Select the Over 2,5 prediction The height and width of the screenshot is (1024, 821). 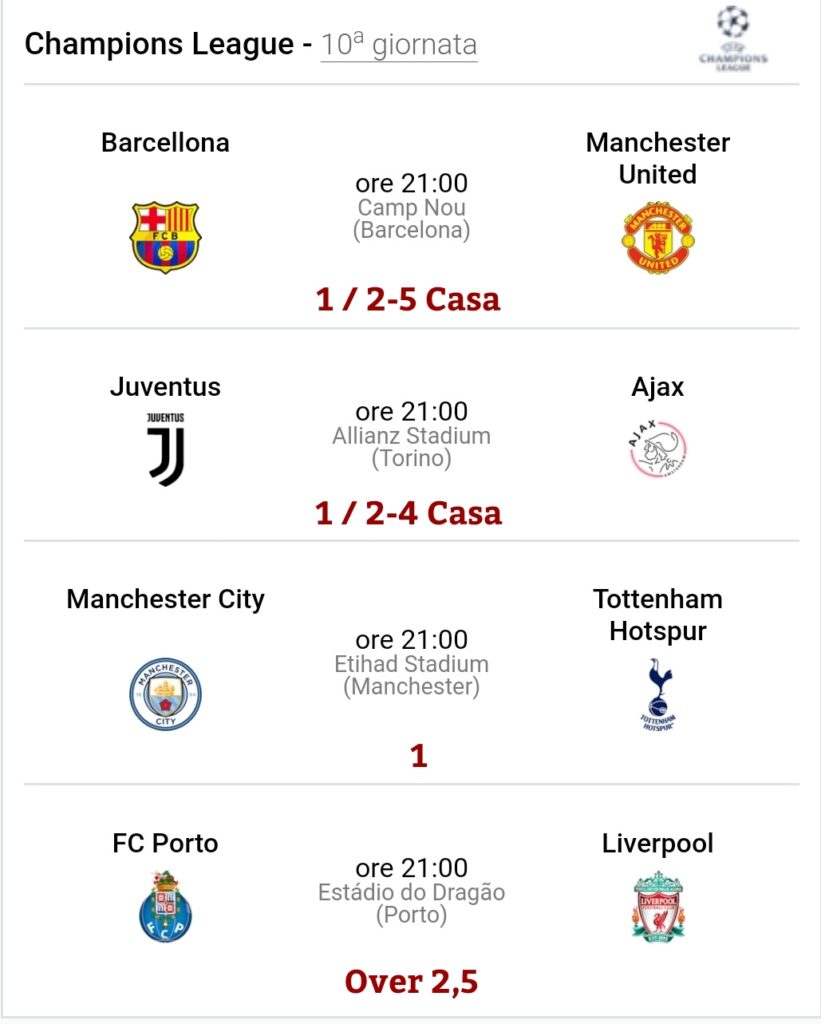[x=411, y=982]
